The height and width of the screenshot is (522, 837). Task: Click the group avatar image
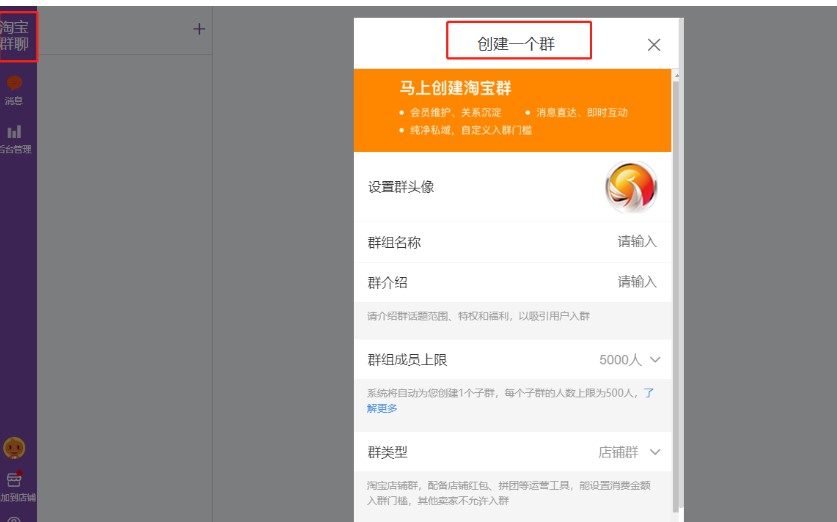click(x=631, y=187)
